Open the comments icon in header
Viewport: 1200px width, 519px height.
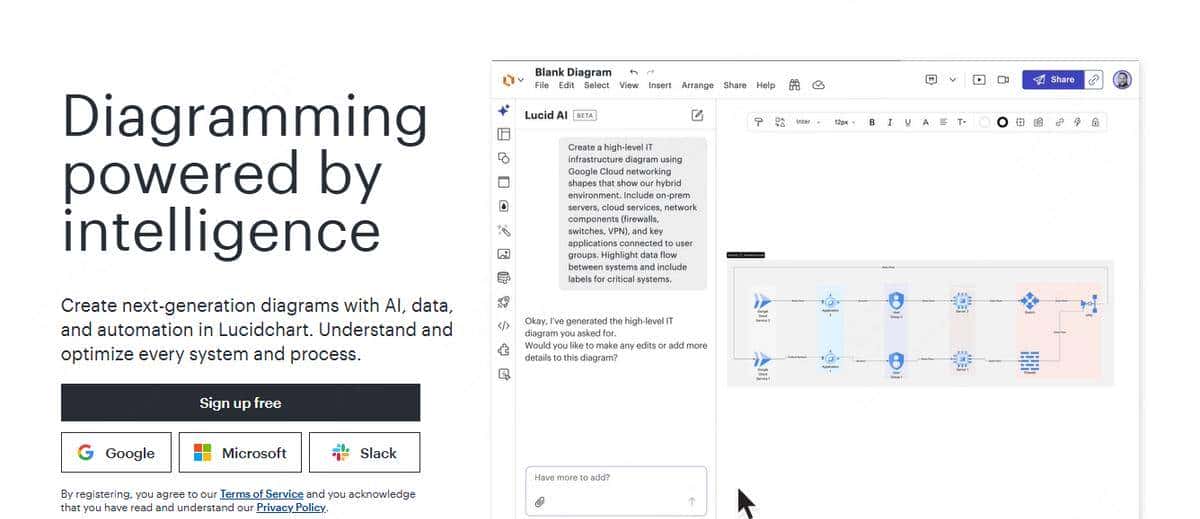[931, 80]
